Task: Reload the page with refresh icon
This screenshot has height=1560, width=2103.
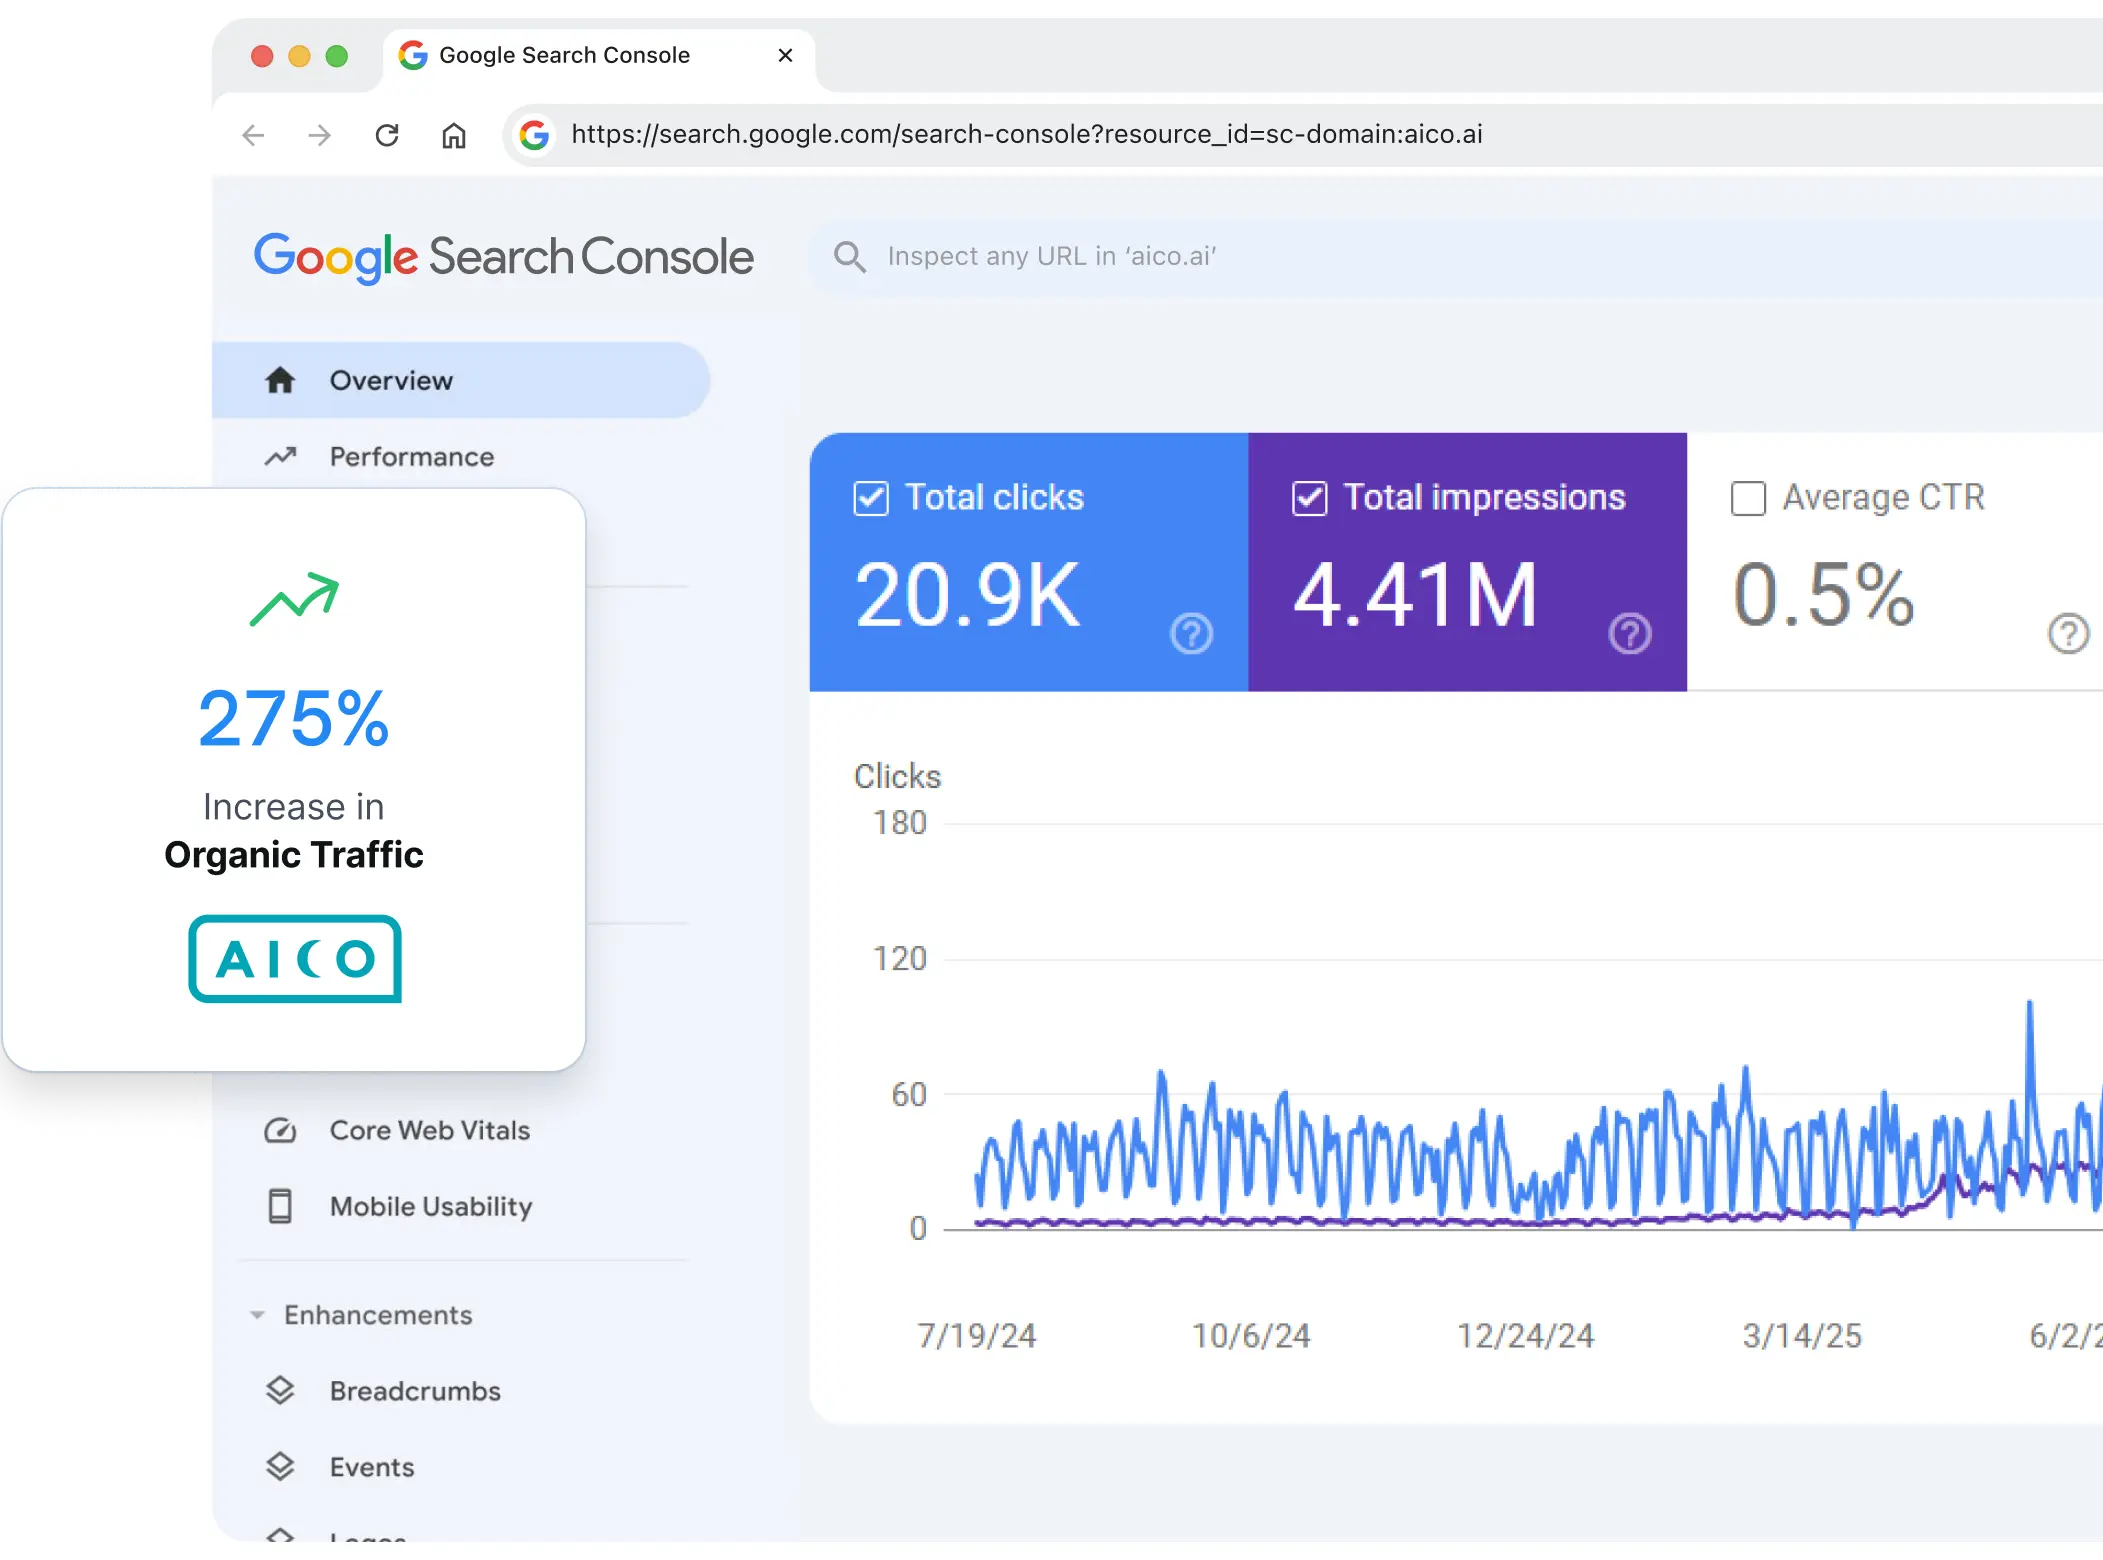Action: [x=387, y=135]
